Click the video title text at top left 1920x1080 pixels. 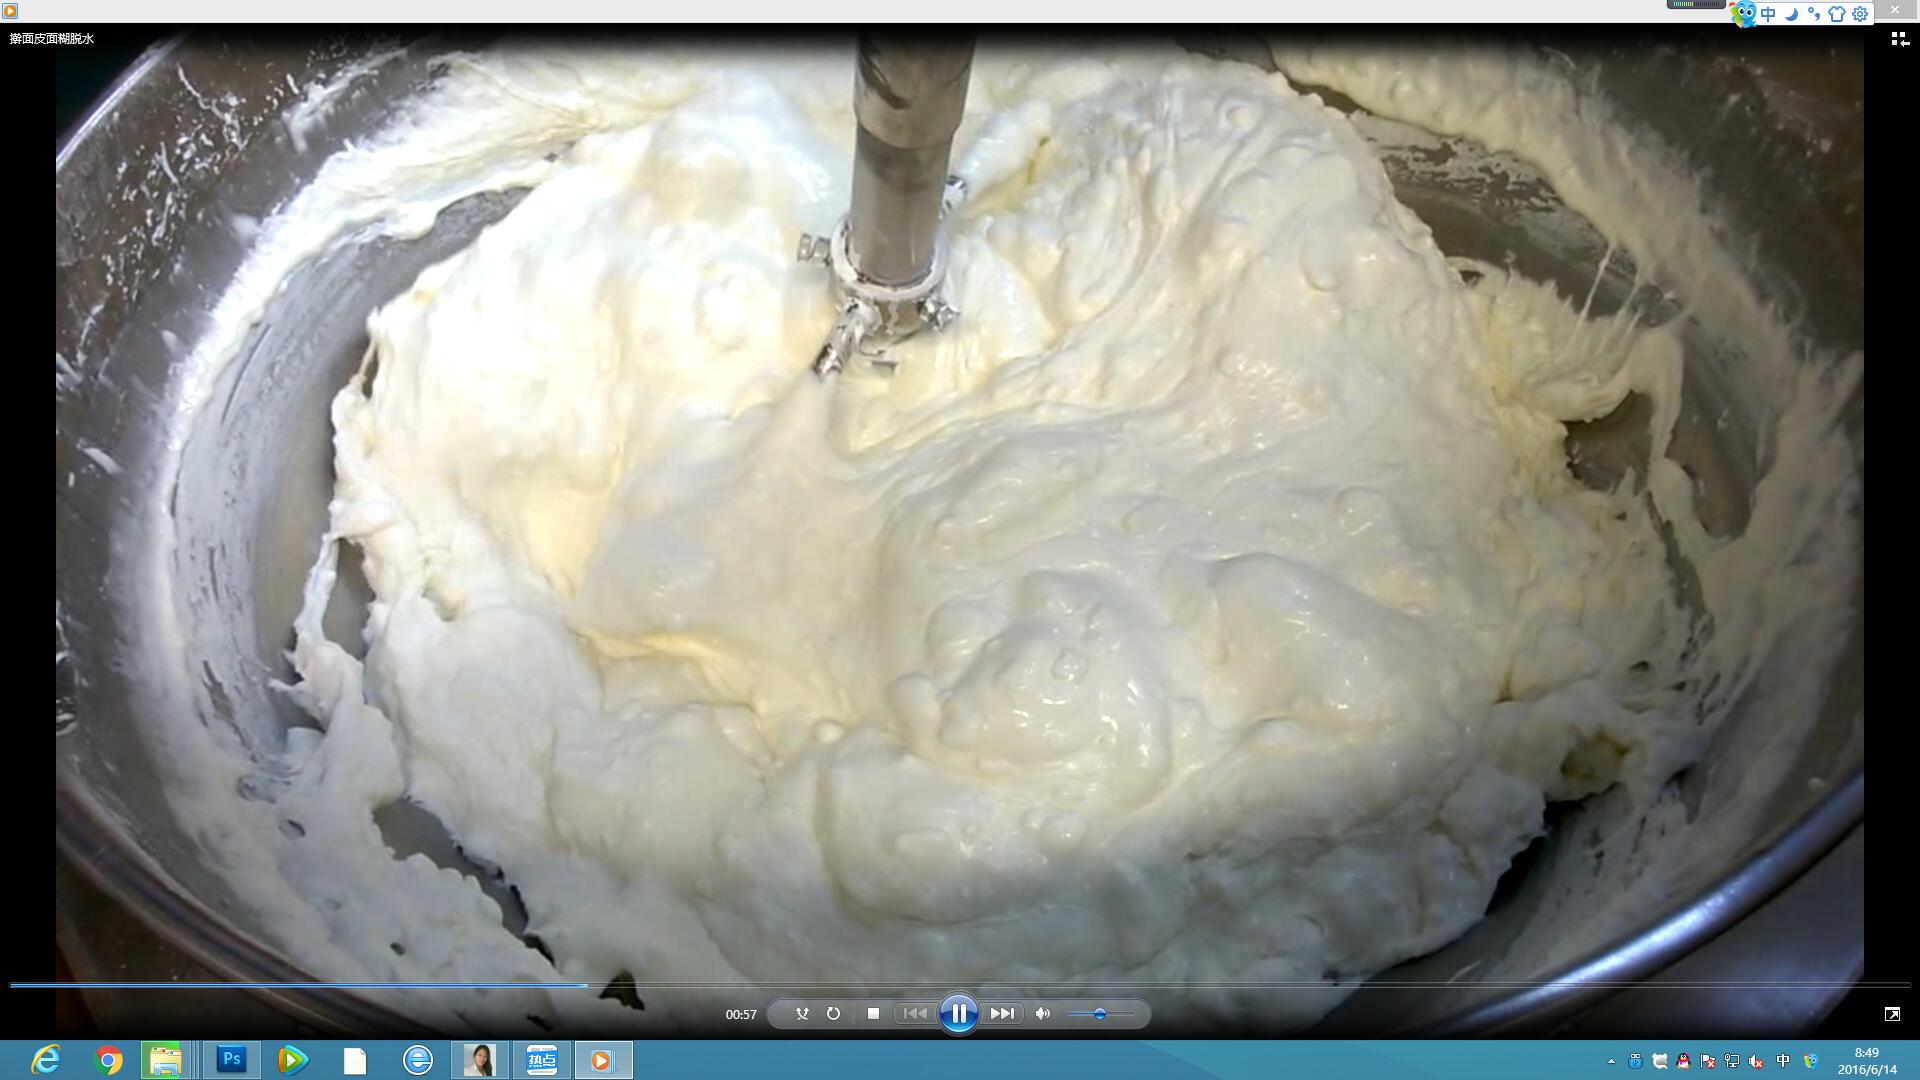click(52, 39)
